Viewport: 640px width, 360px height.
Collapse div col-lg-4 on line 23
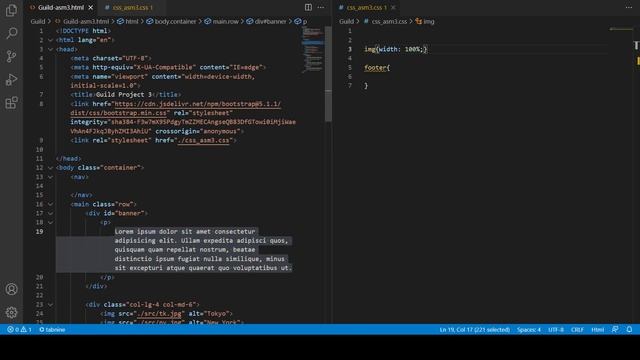click(x=51, y=304)
